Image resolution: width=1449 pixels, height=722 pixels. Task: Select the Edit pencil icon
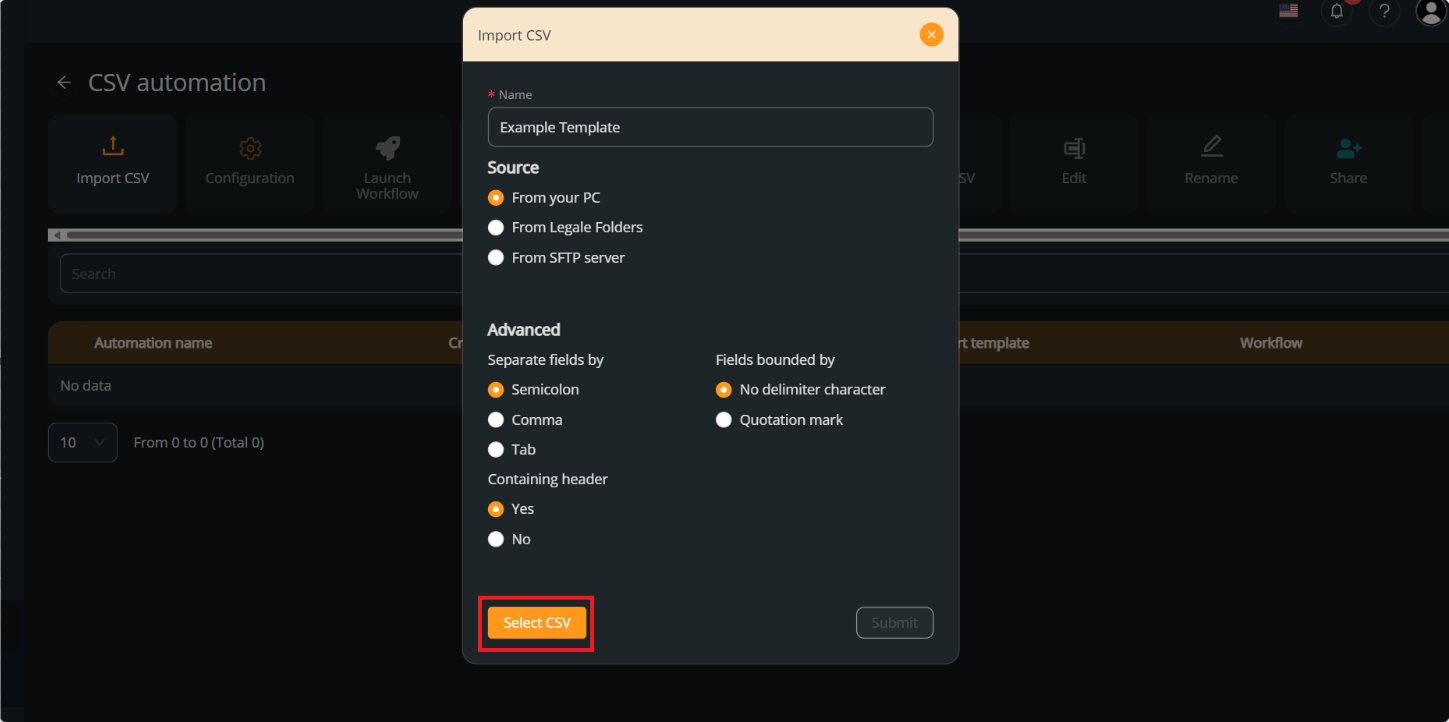[x=1073, y=147]
